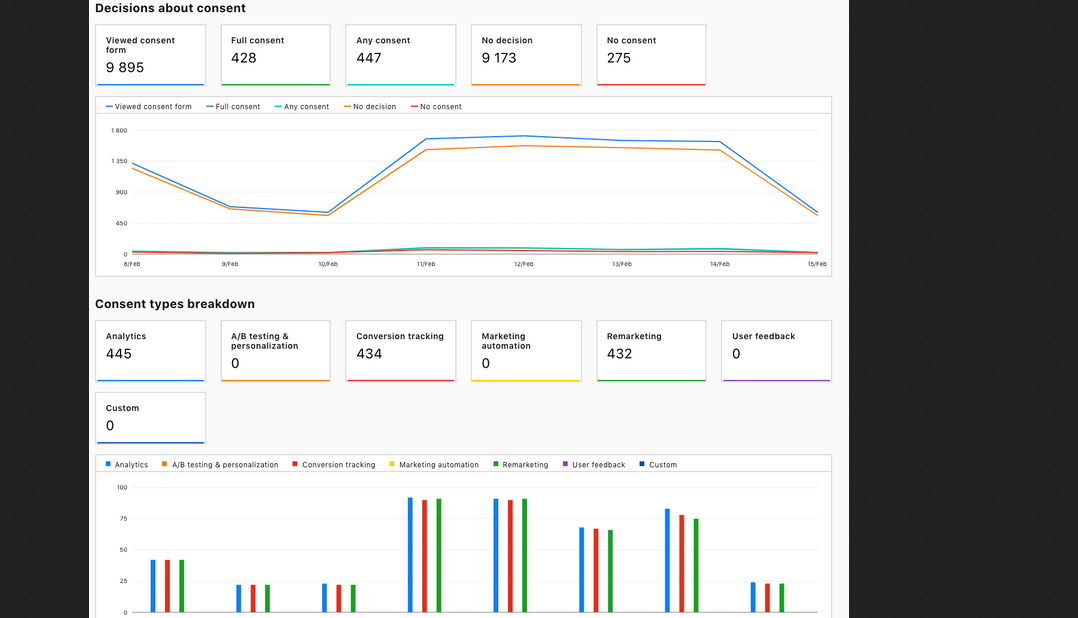Click the Full consent summary card
Viewport: 1078px width, 618px height.
pyautogui.click(x=275, y=55)
